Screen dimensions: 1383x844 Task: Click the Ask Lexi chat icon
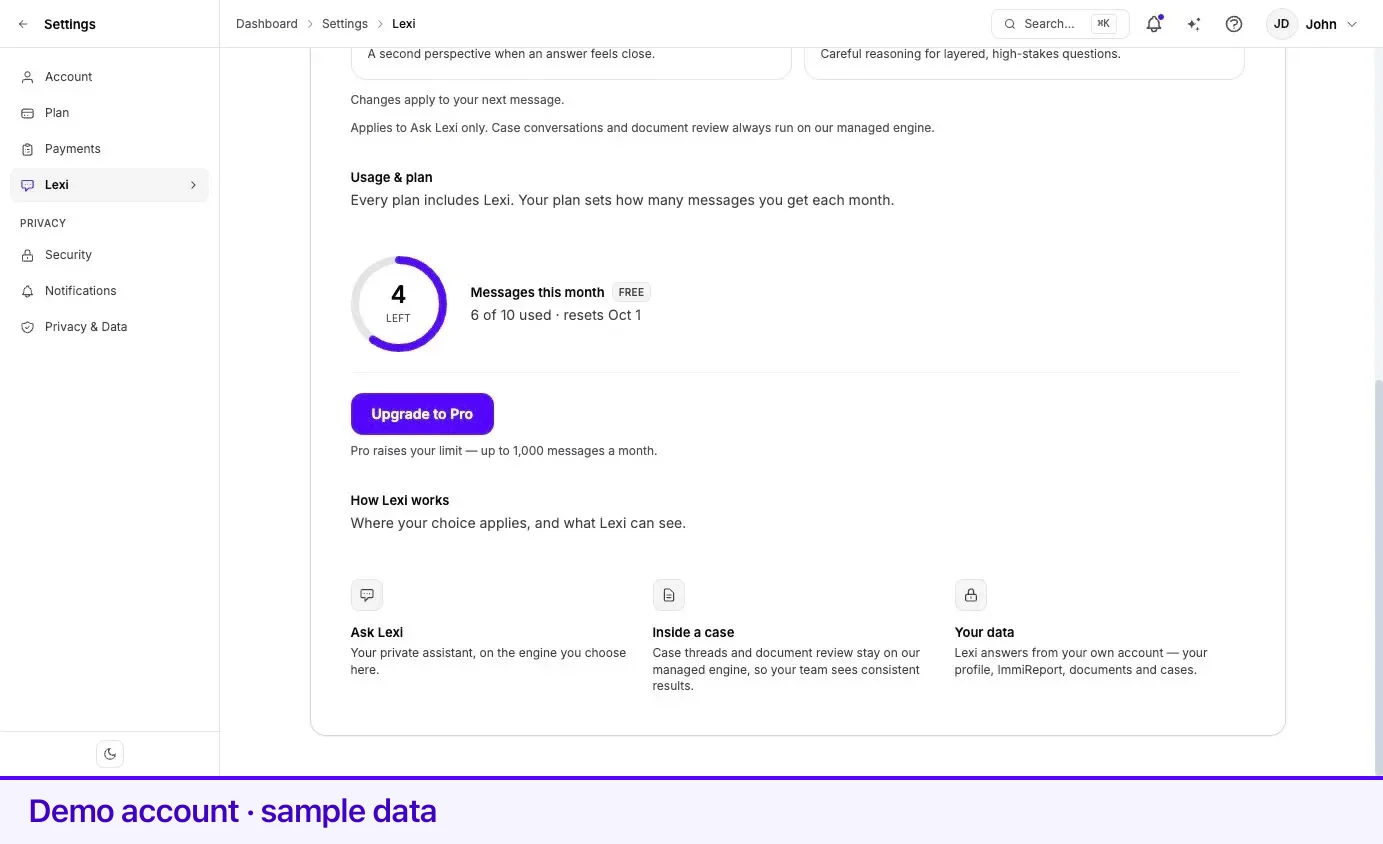click(367, 595)
